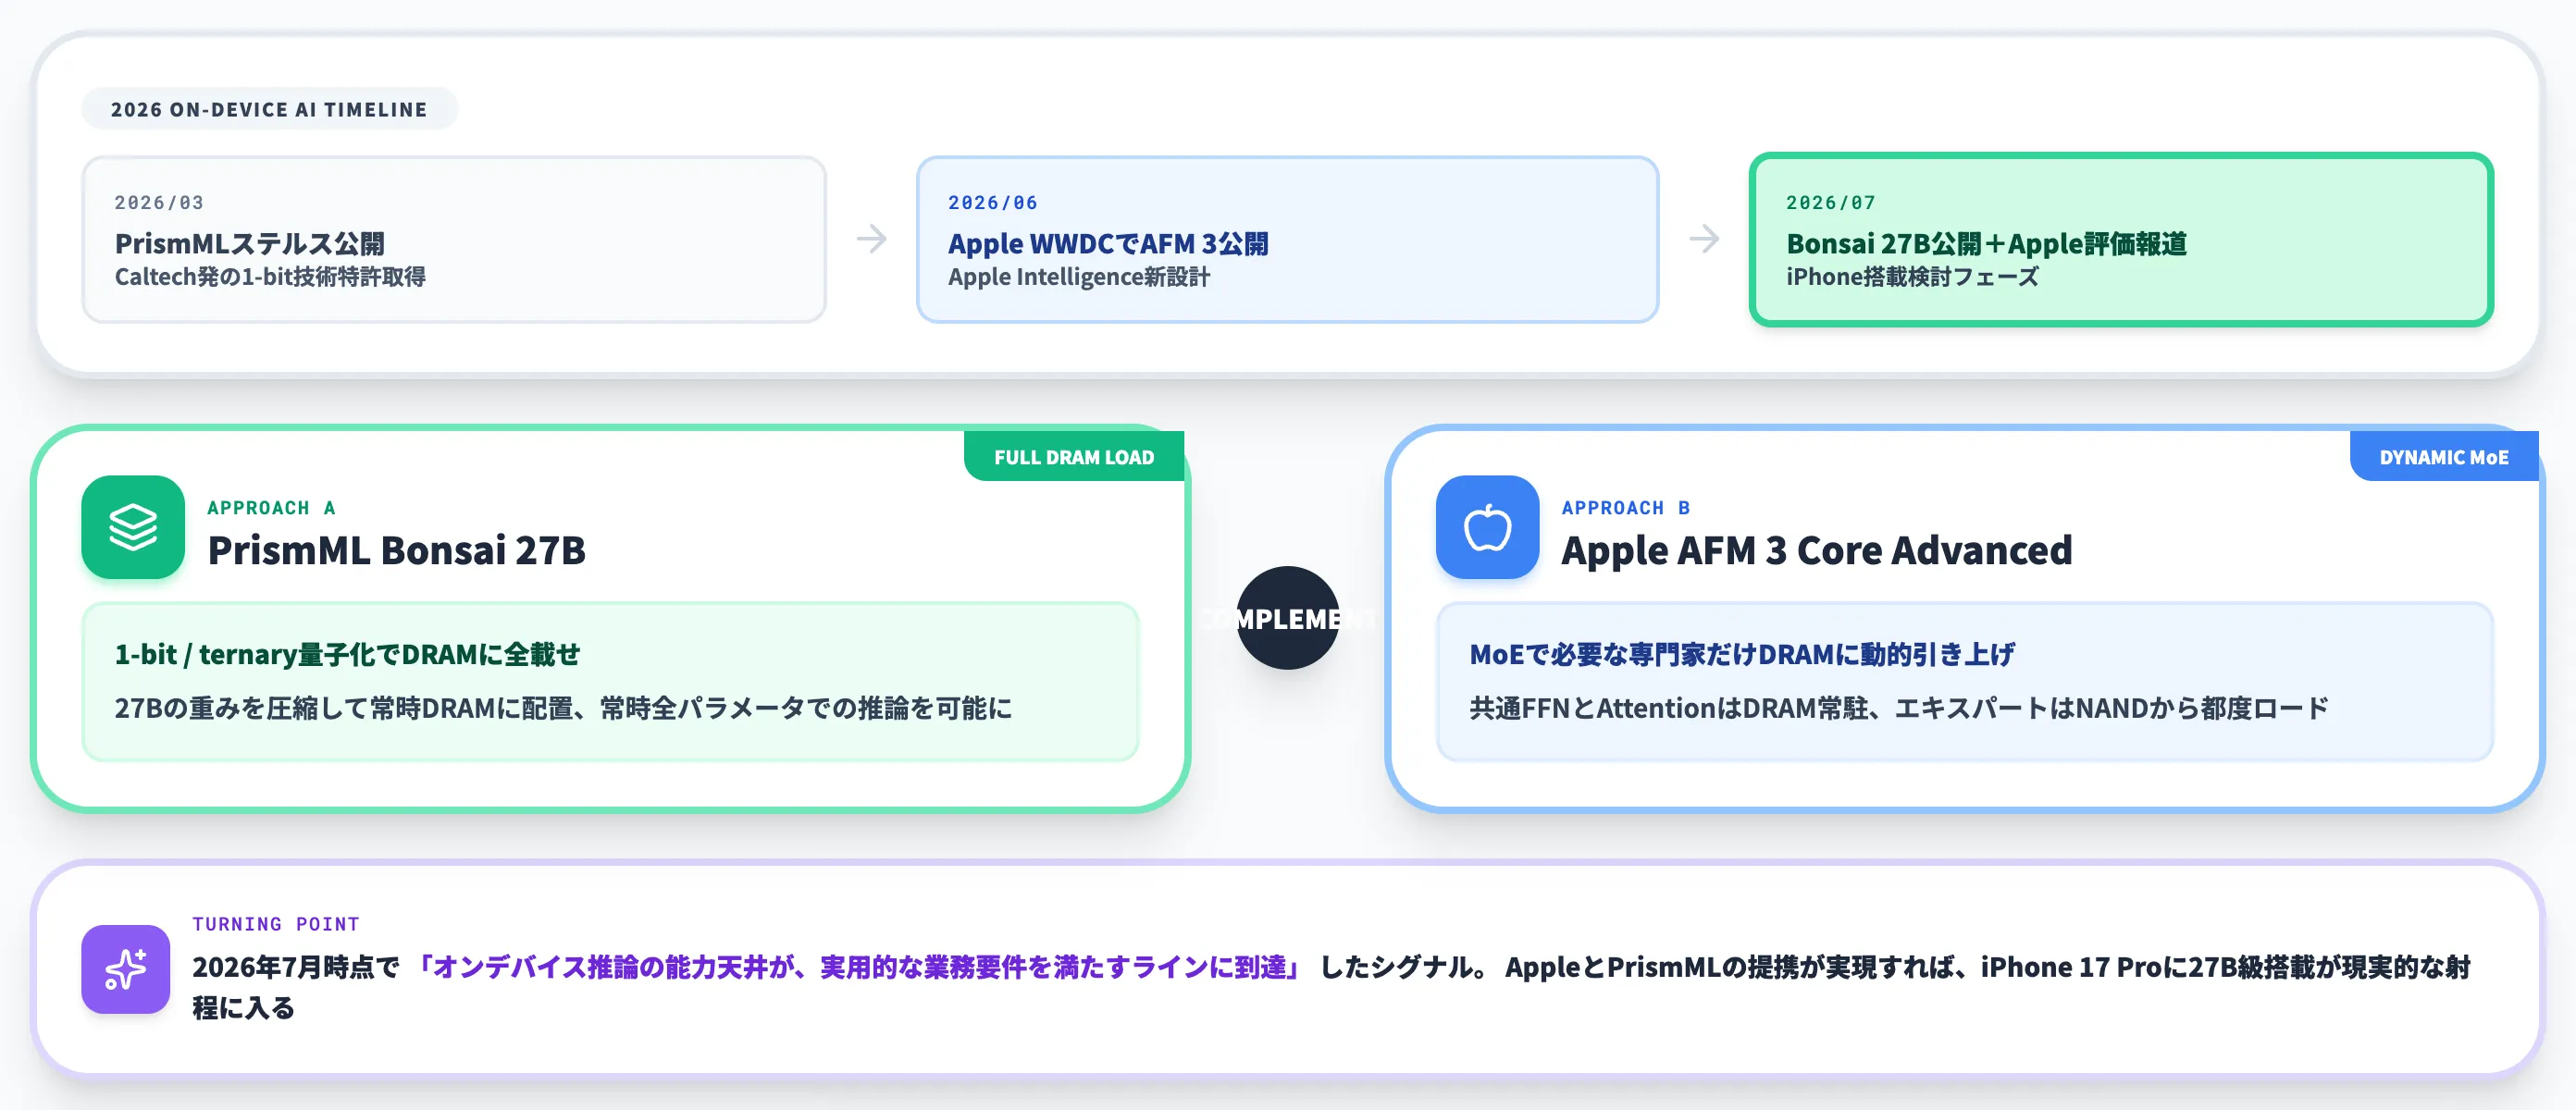This screenshot has height=1110, width=2576.
Task: Click the green stacked-layers icon for Approach A
Action: point(133,527)
